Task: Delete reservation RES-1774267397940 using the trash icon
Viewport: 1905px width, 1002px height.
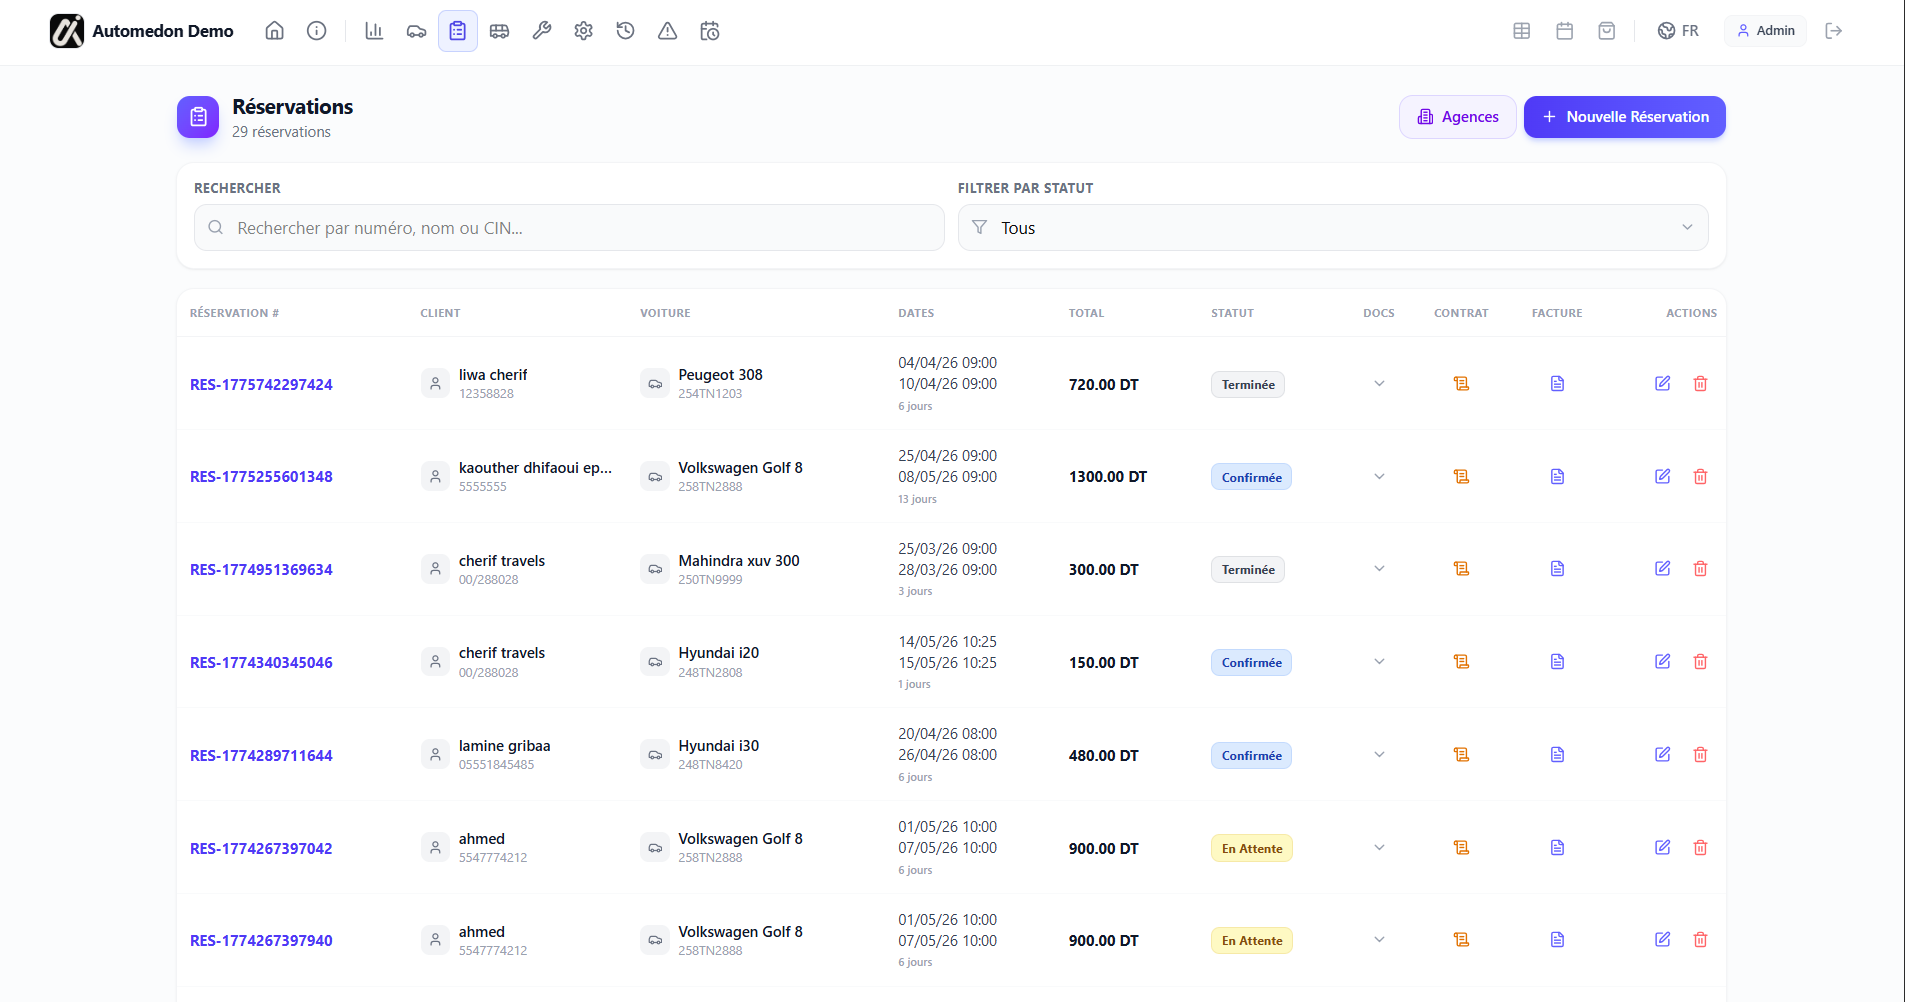Action: tap(1700, 939)
